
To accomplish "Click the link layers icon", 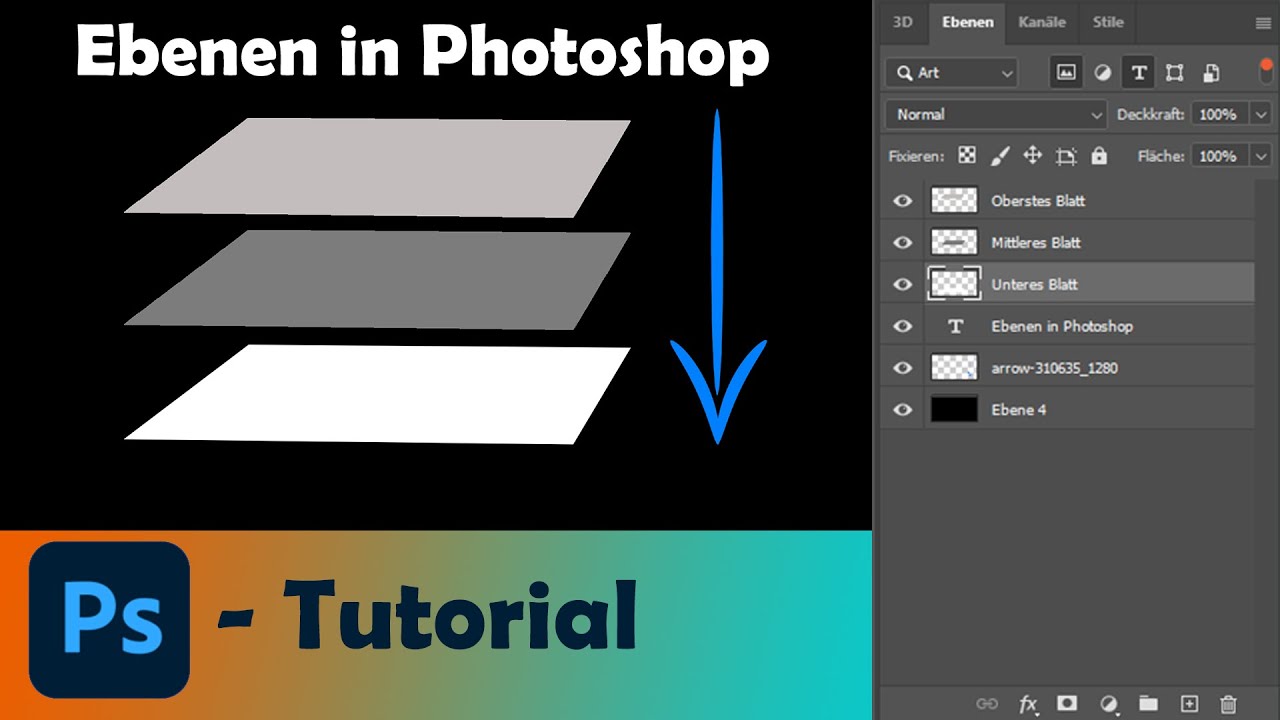I will point(987,704).
